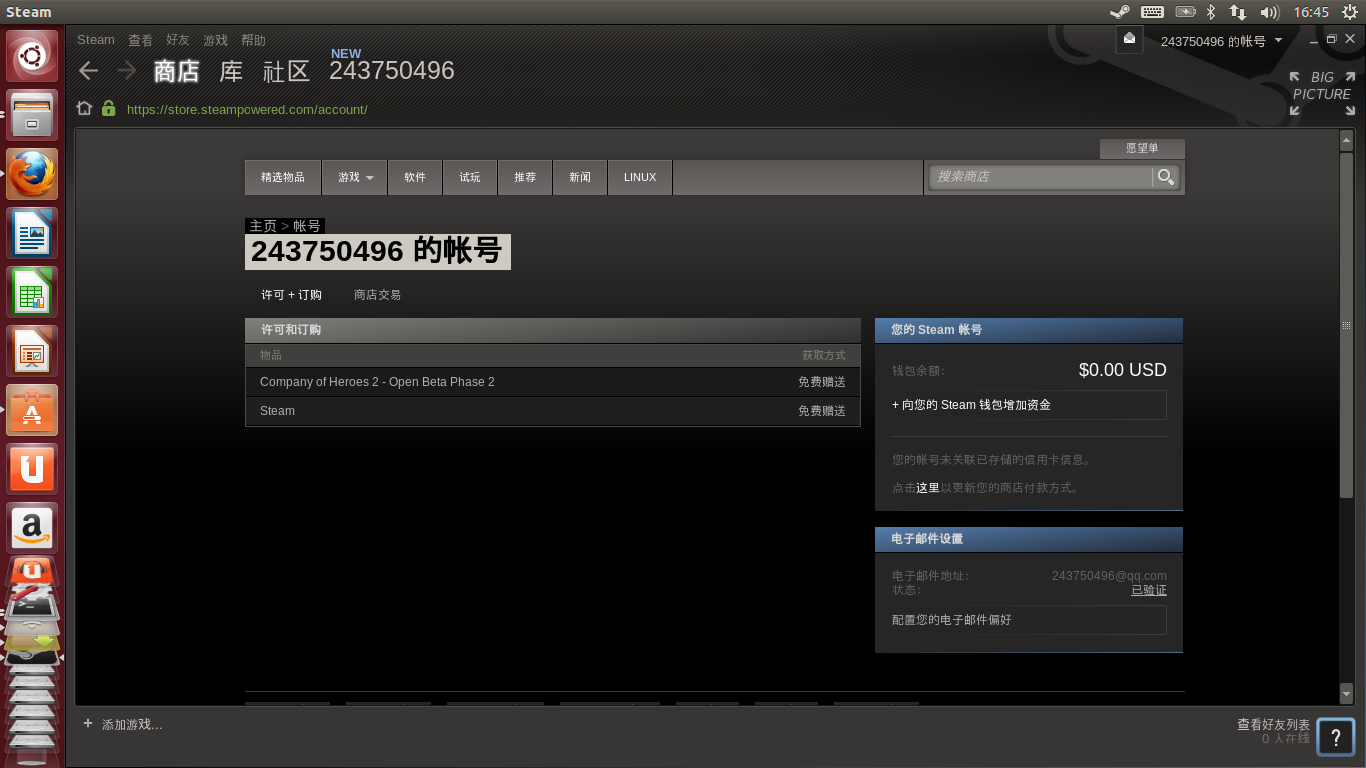Open Ubuntu One launcher icon
This screenshot has height=768, width=1366.
click(32, 469)
